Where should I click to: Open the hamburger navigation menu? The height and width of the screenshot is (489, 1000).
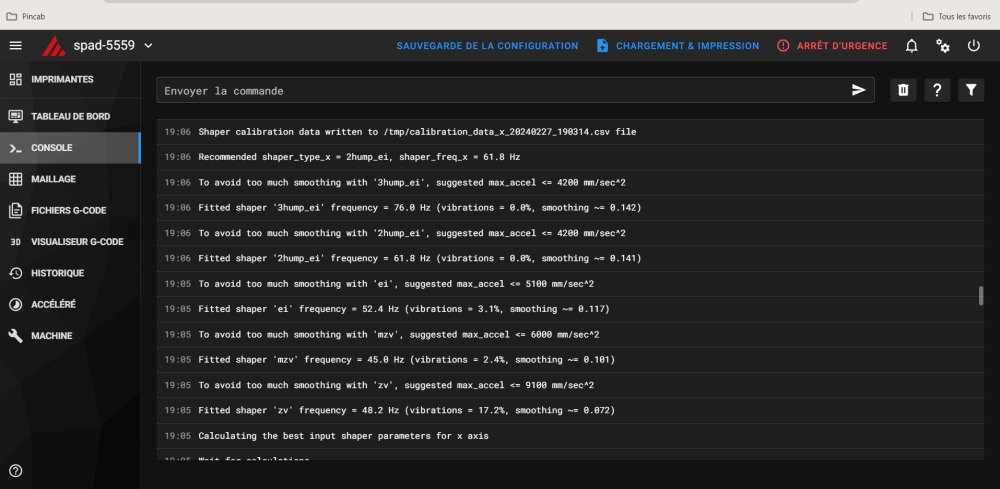coord(15,46)
